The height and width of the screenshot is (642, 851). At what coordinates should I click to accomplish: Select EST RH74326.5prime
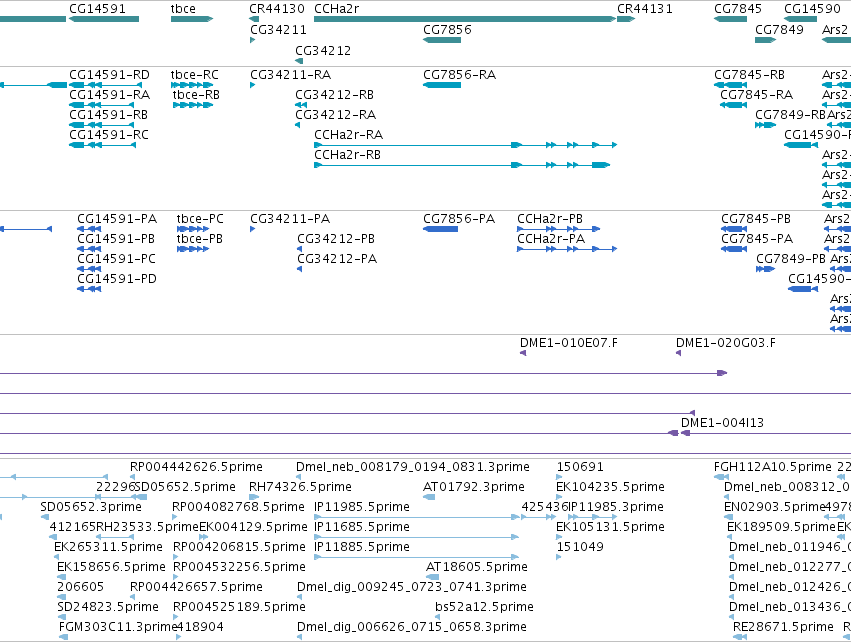pos(300,487)
